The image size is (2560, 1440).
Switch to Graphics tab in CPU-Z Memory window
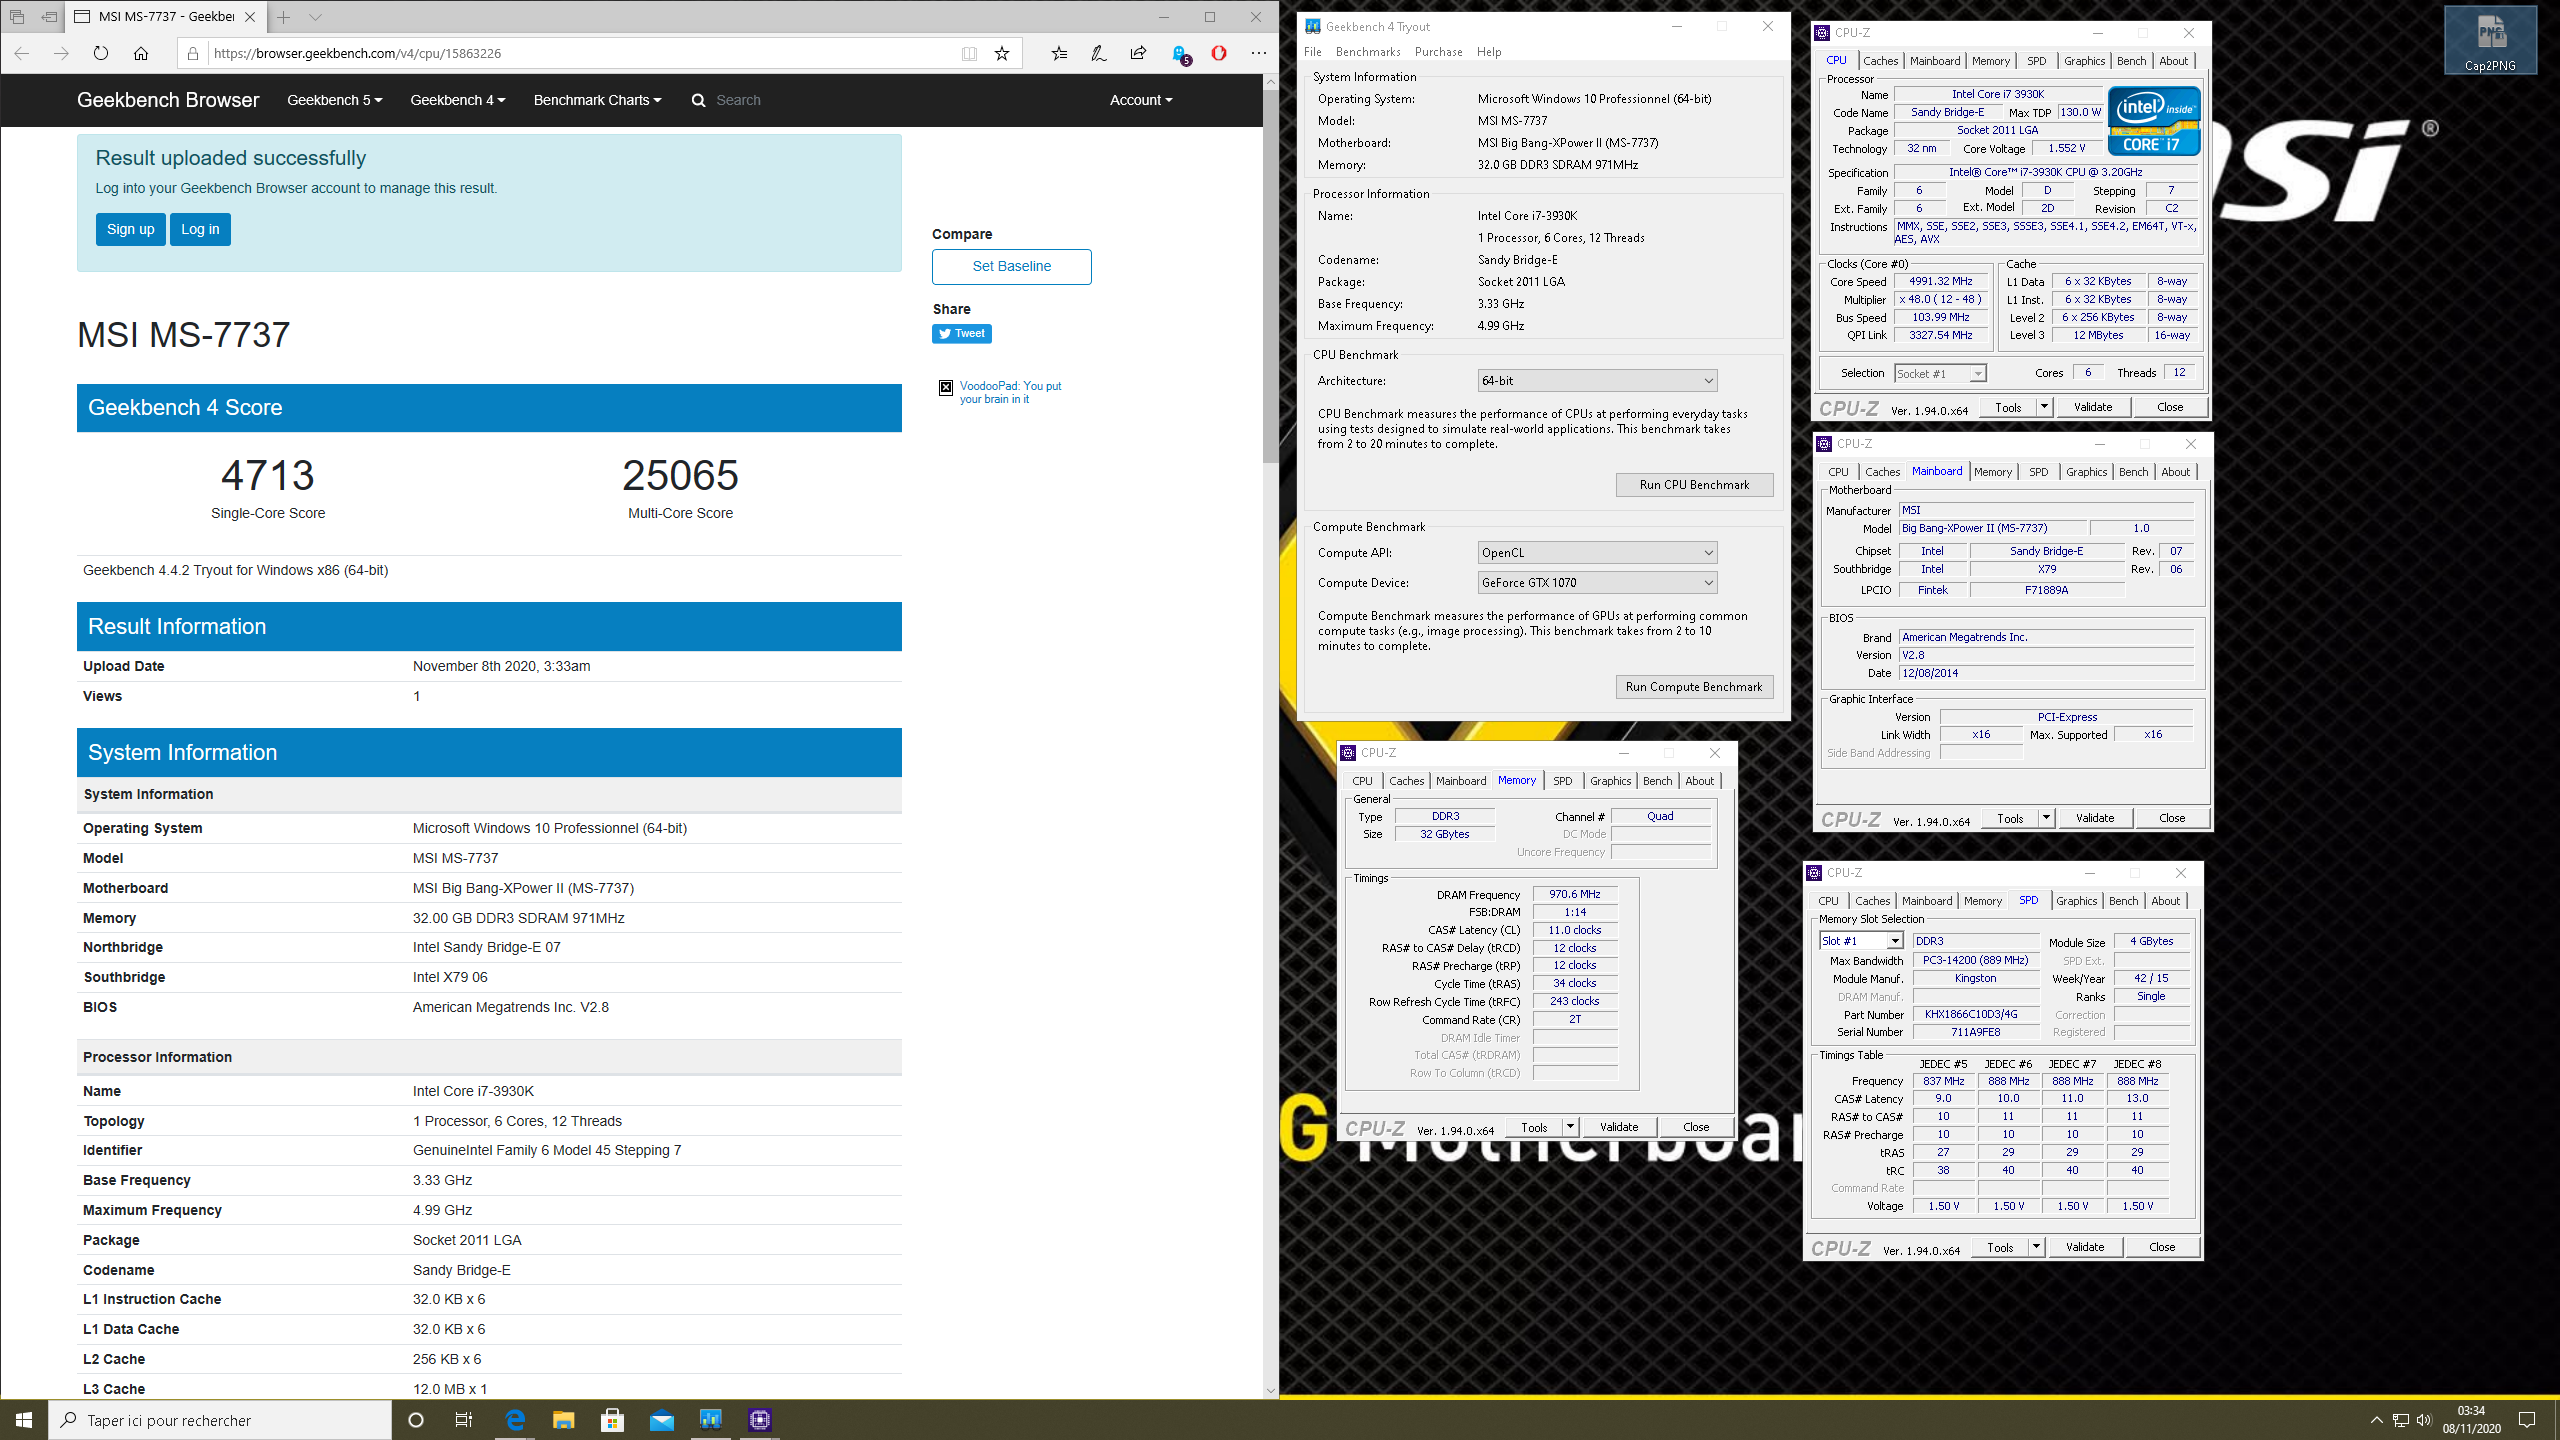click(x=1610, y=781)
